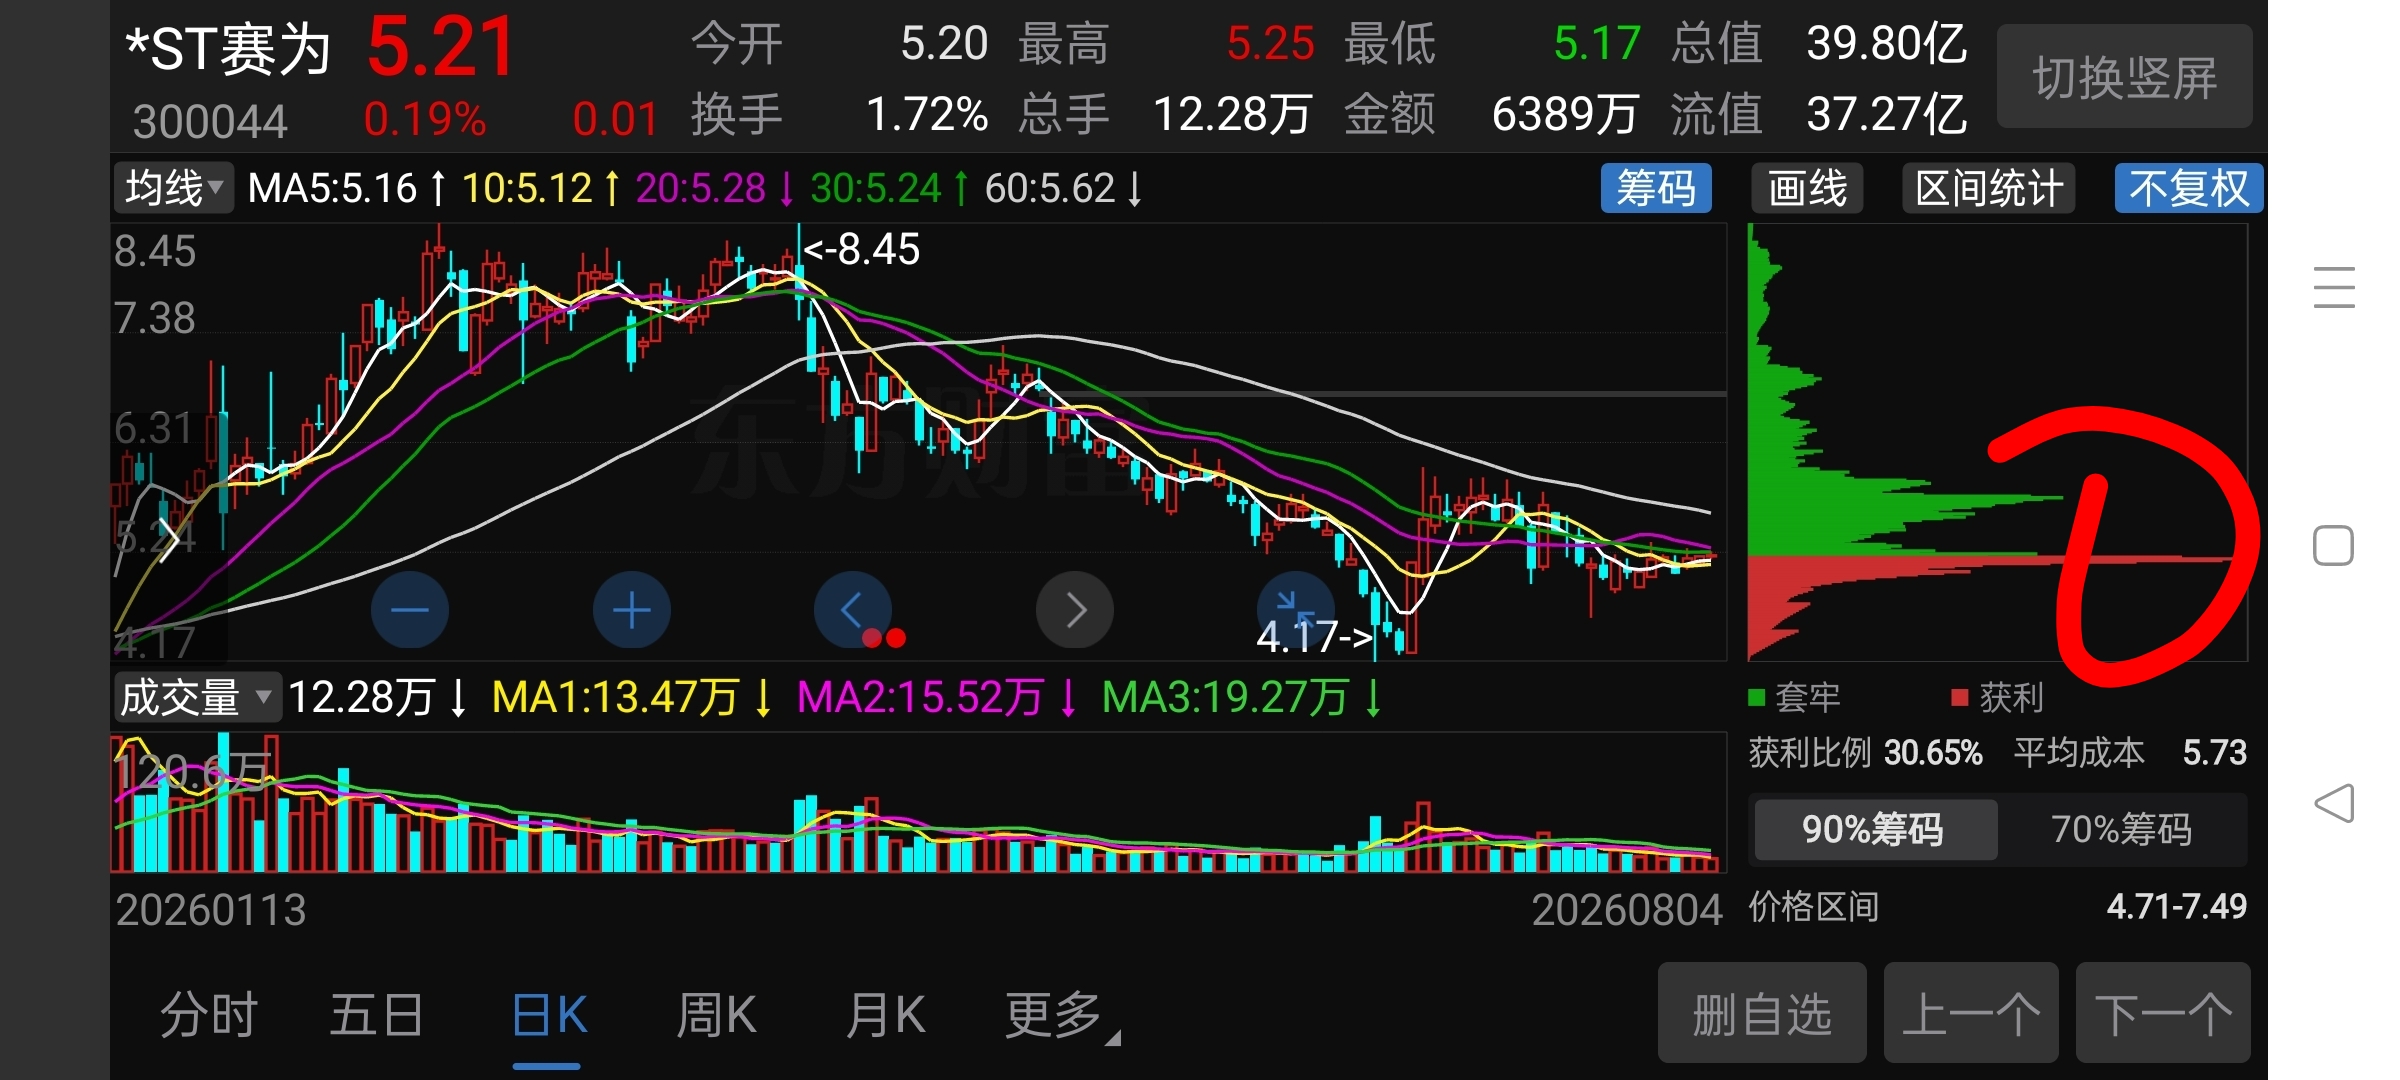
Task: Expand the 更多 period options
Action: [x=1062, y=1016]
